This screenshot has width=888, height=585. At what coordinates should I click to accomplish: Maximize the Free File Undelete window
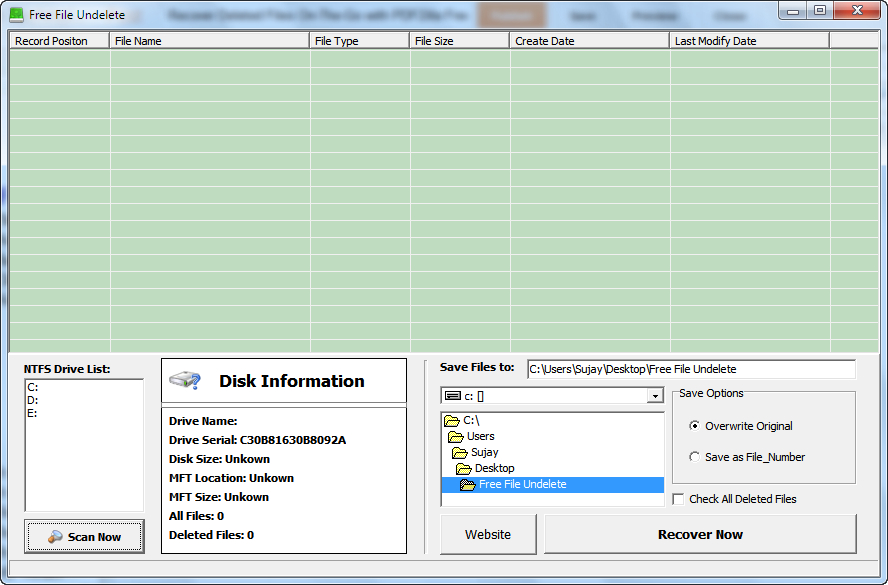pos(819,11)
